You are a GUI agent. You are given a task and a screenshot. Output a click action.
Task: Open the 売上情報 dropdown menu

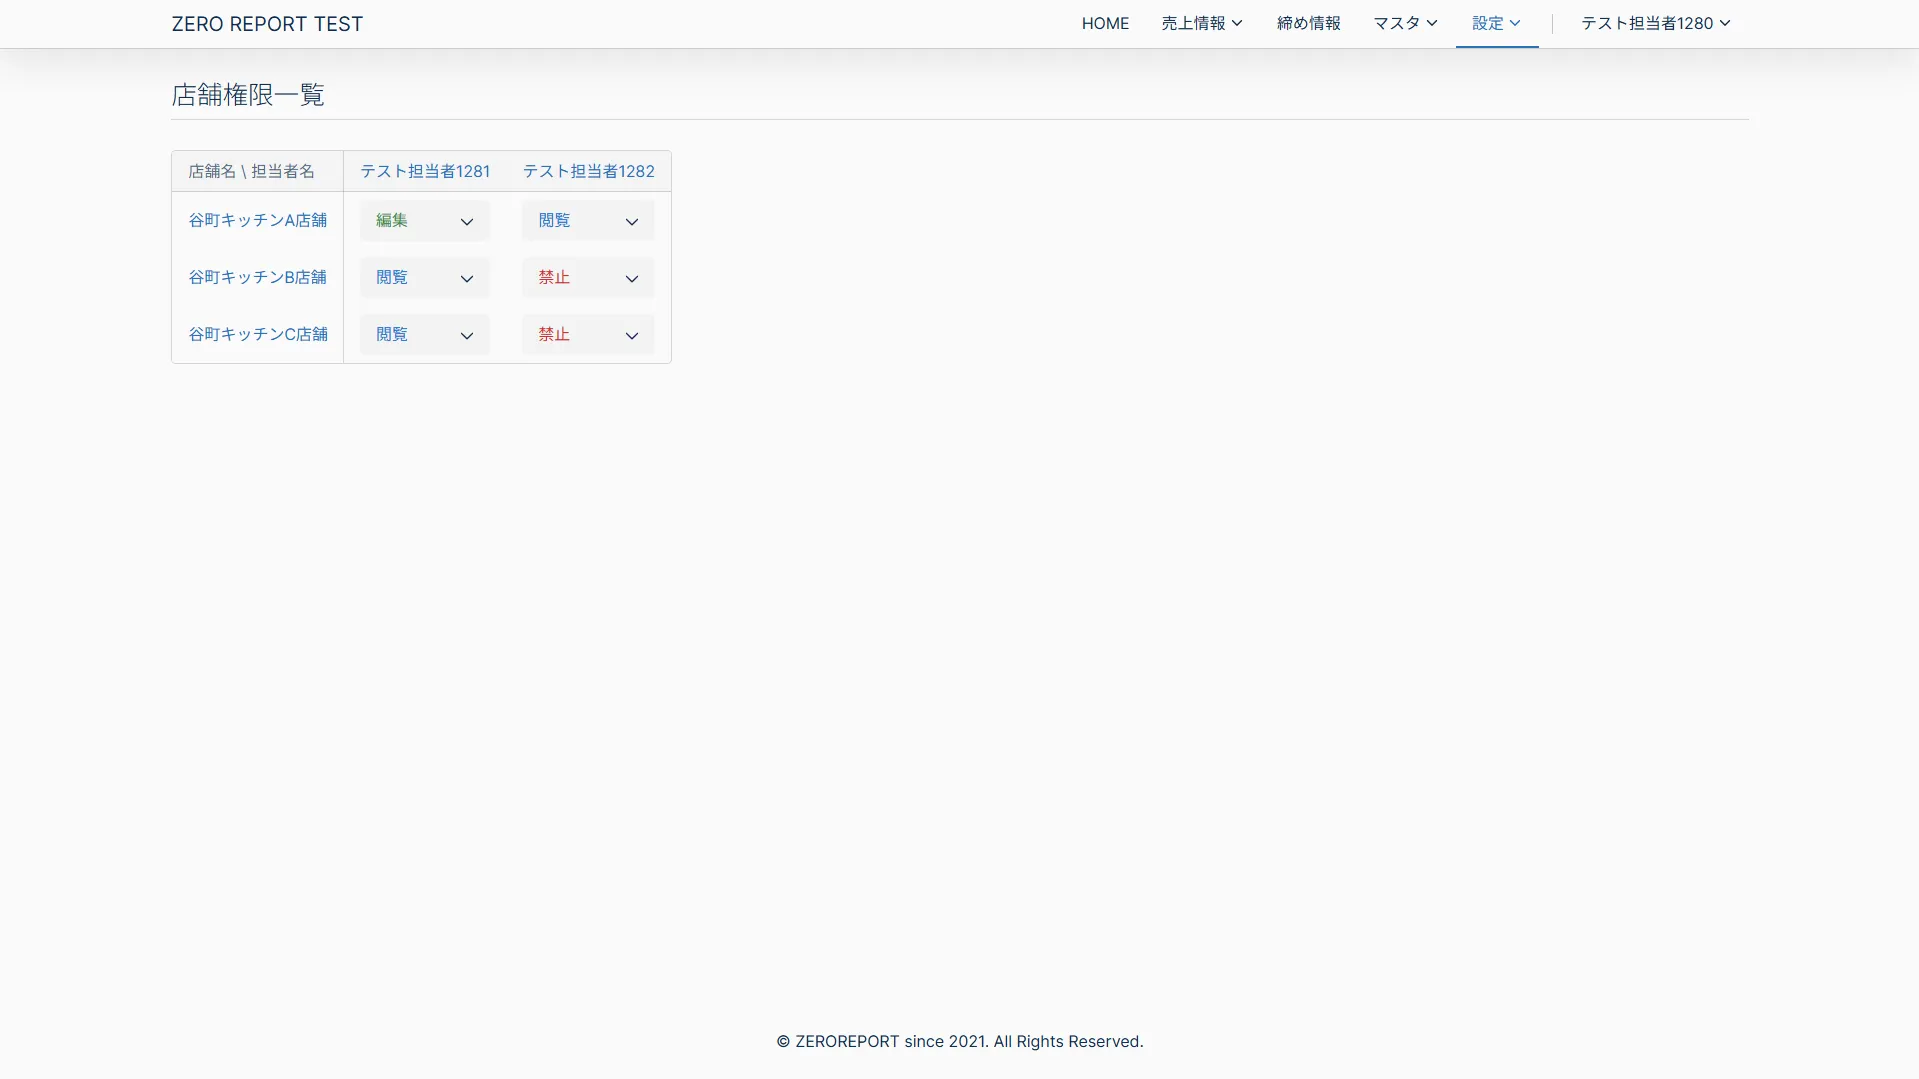point(1201,23)
